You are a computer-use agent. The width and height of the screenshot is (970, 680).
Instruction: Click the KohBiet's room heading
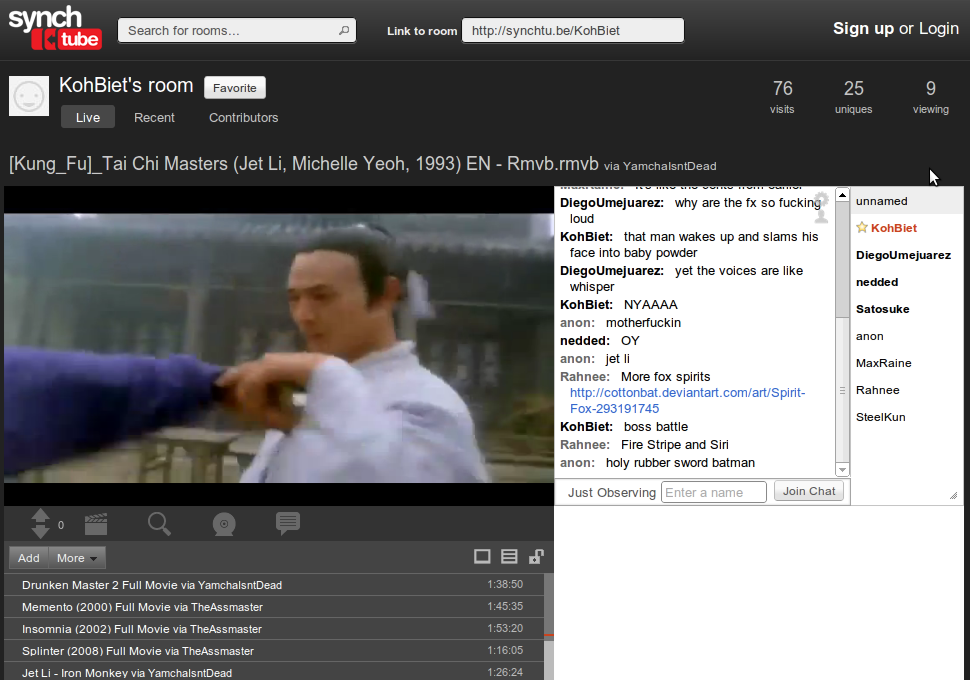[126, 85]
